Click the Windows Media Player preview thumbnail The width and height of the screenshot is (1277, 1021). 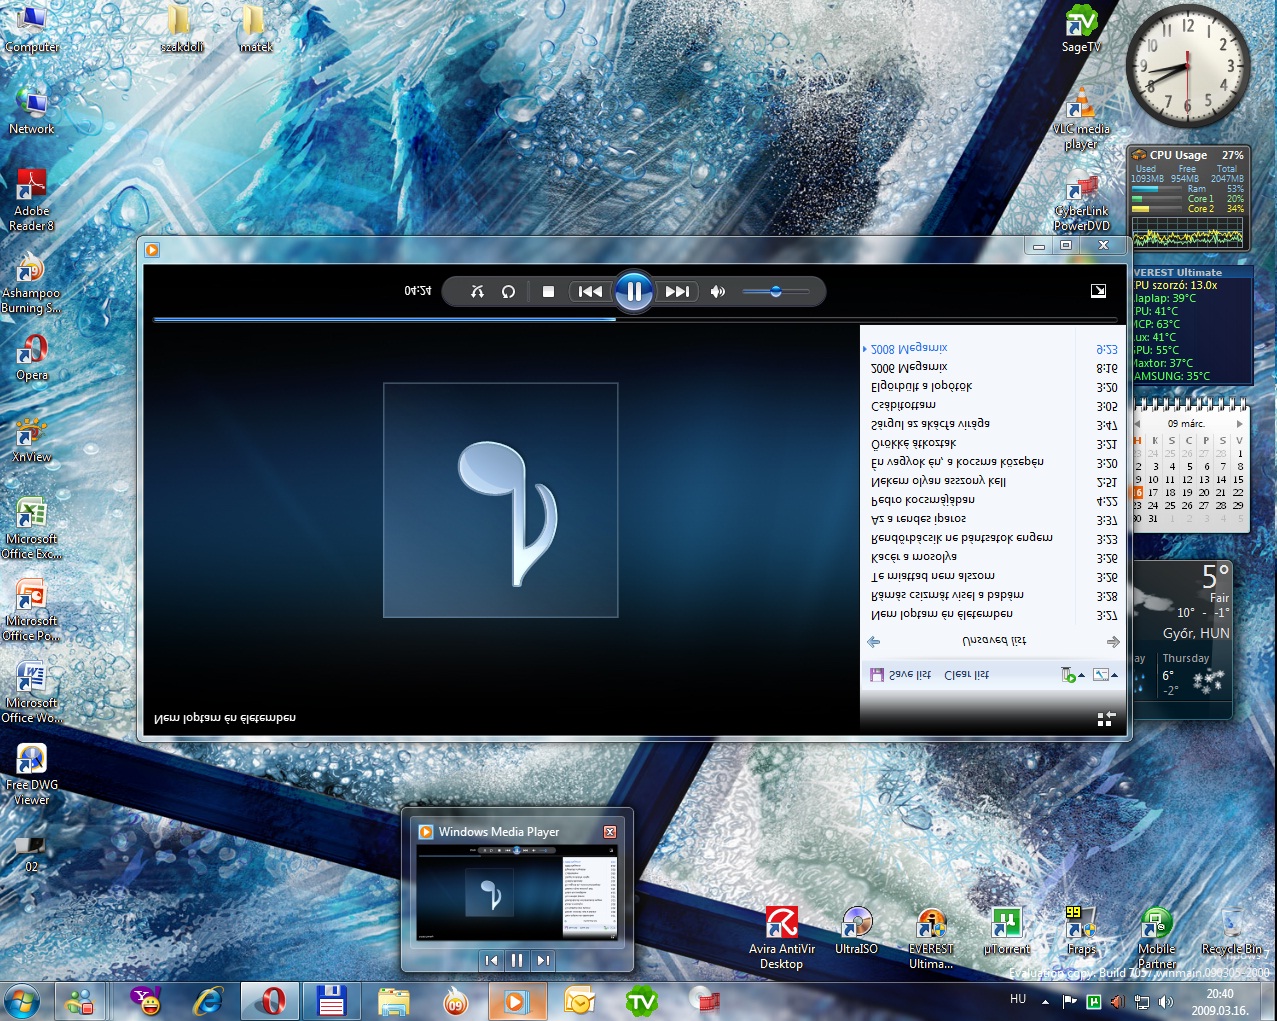point(517,893)
